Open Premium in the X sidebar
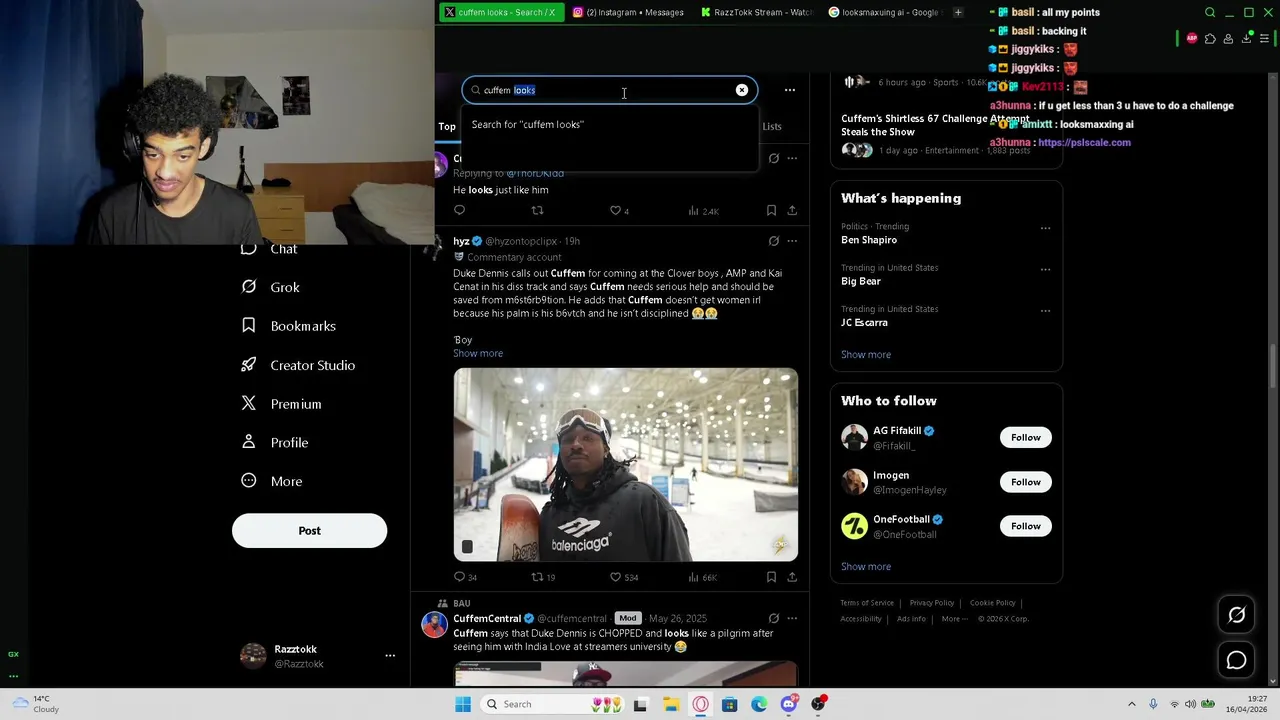Viewport: 1280px width, 720px height. click(281, 404)
